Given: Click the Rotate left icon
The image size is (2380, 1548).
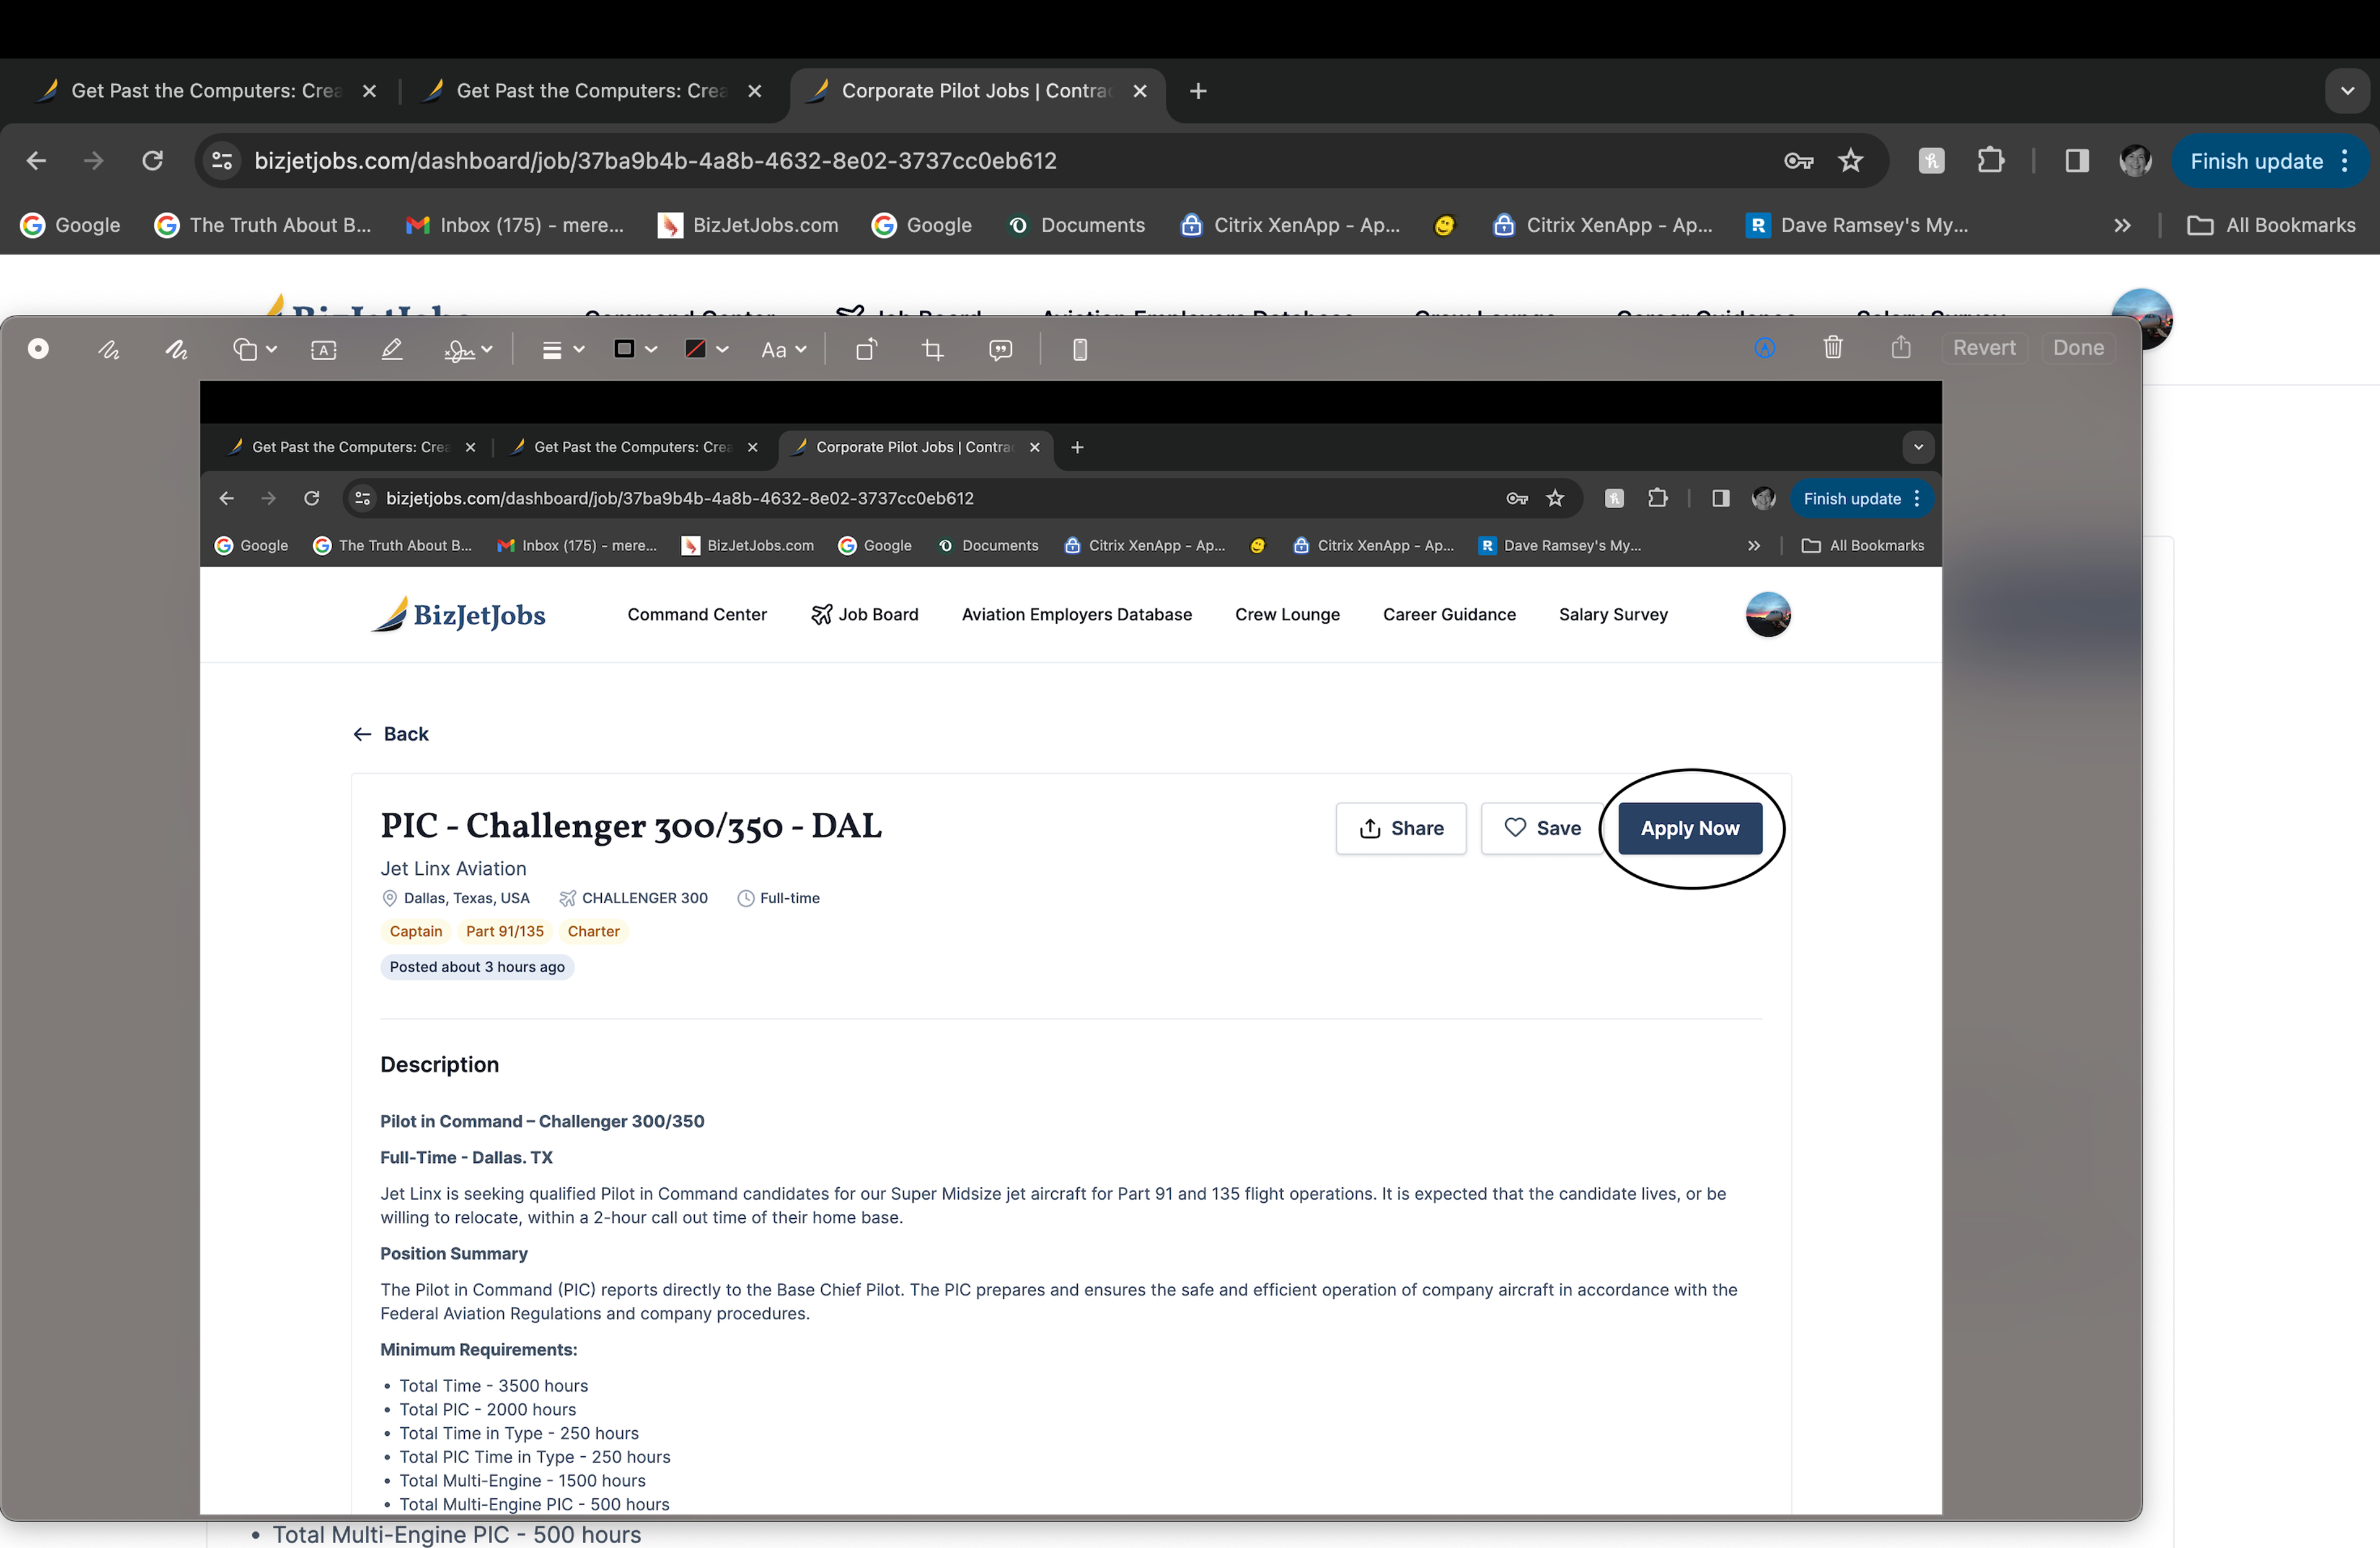Looking at the screenshot, I should [866, 349].
